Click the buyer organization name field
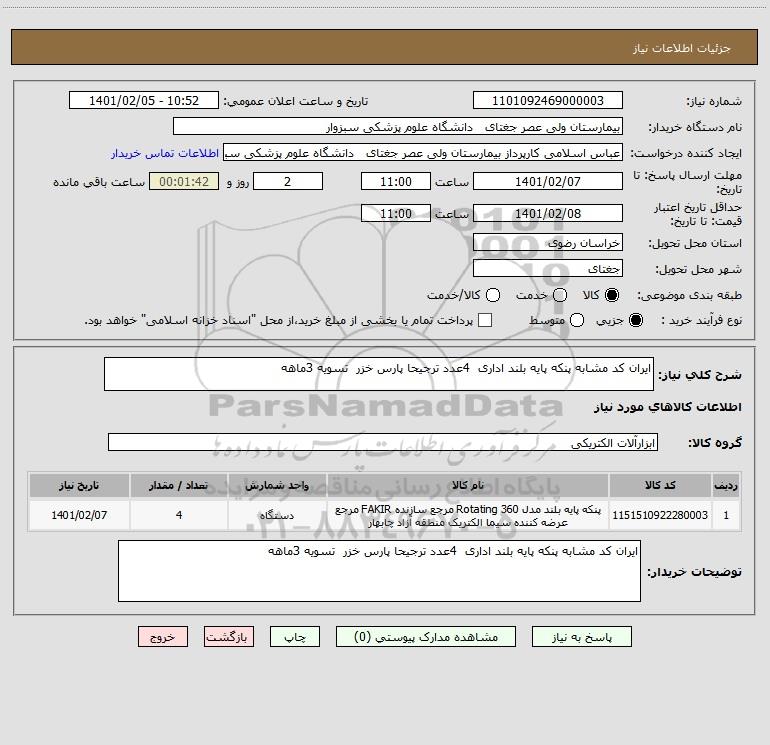Image resolution: width=770 pixels, height=745 pixels. [x=398, y=127]
